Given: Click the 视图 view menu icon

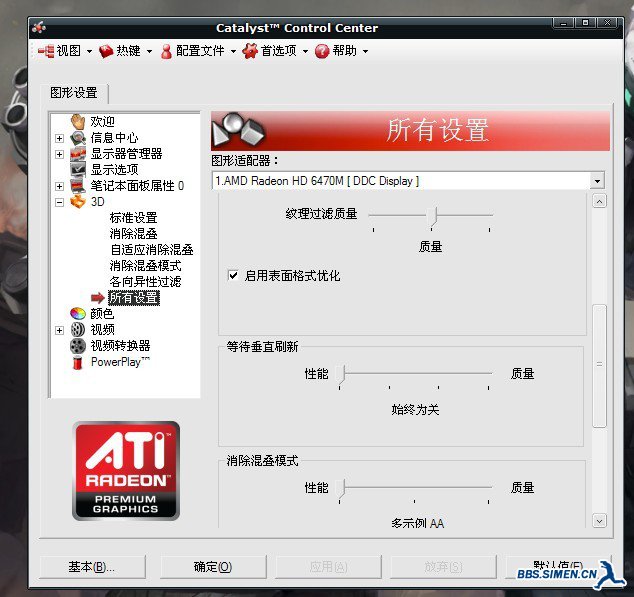Looking at the screenshot, I should tap(46, 51).
